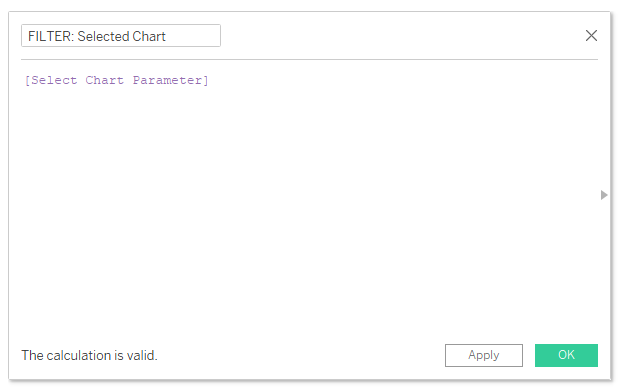The width and height of the screenshot is (623, 391).
Task: Click the word 'Select' in the formula
Action: (54, 80)
